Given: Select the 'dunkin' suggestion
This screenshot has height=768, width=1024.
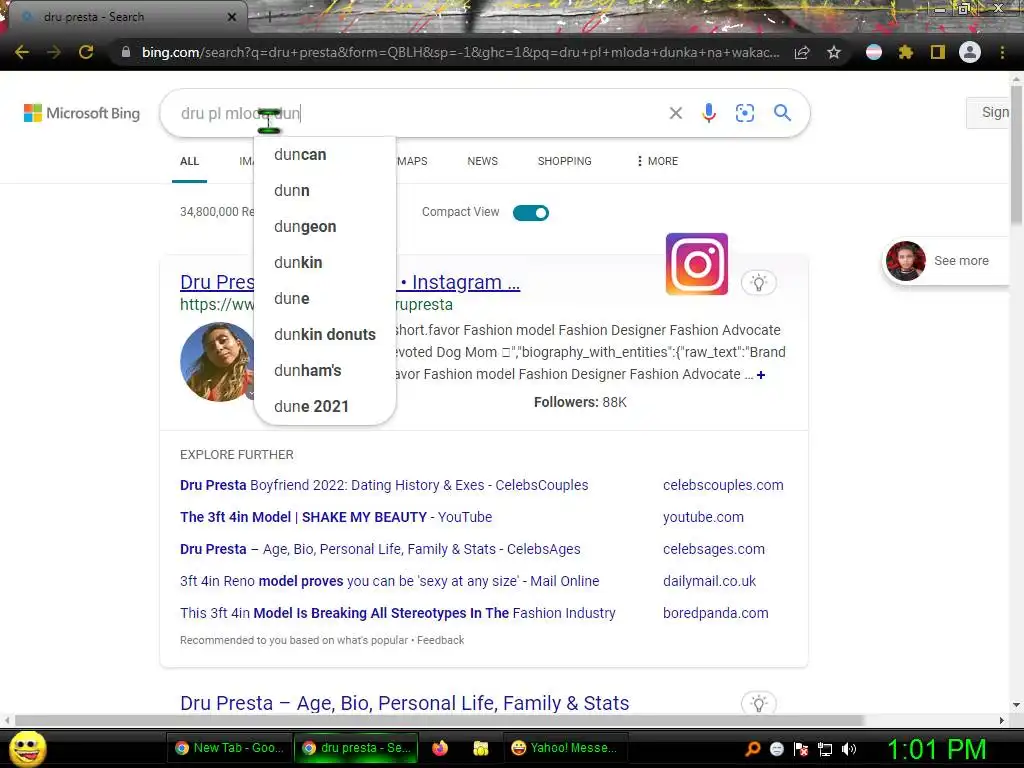Looking at the screenshot, I should 325,263.
